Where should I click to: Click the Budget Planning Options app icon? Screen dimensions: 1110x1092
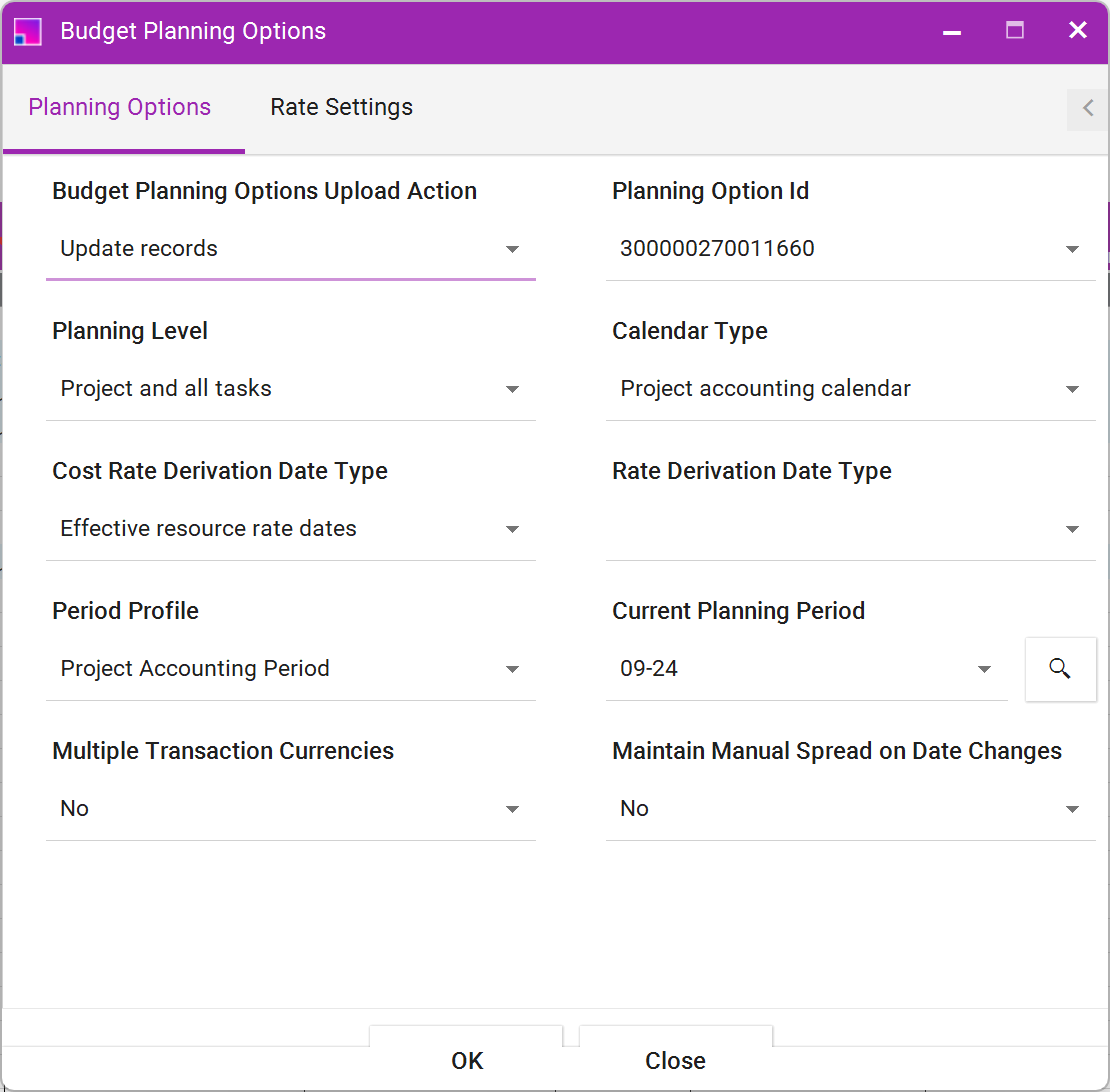(28, 31)
